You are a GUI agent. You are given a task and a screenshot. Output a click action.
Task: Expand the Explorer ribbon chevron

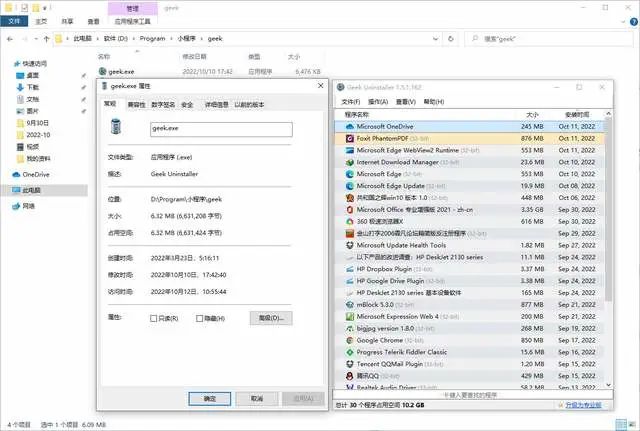(x=623, y=22)
